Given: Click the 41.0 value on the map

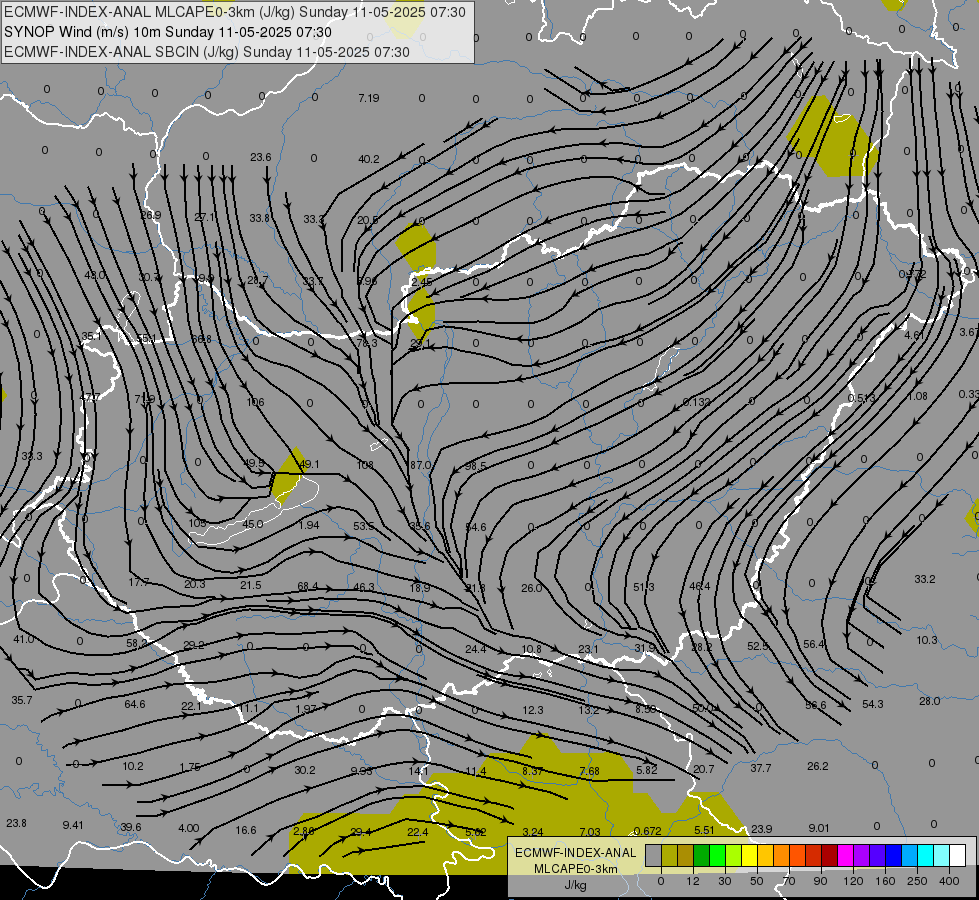Looking at the screenshot, I should 24,640.
